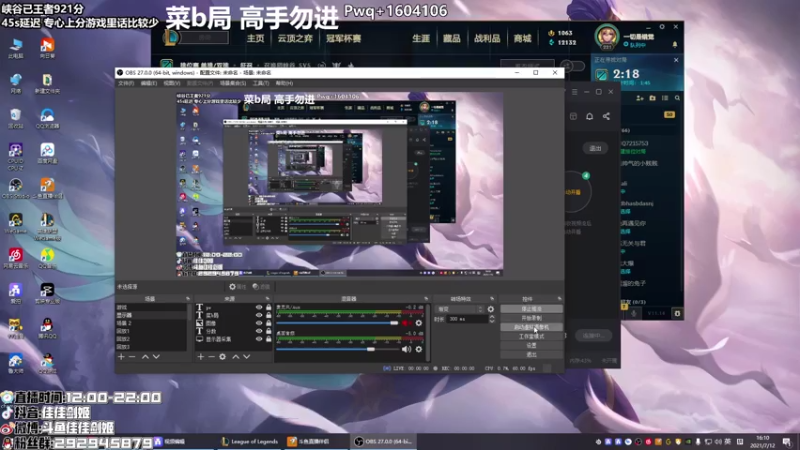The image size is (800, 450).
Task: Click notification bell in League client header
Action: click(675, 45)
